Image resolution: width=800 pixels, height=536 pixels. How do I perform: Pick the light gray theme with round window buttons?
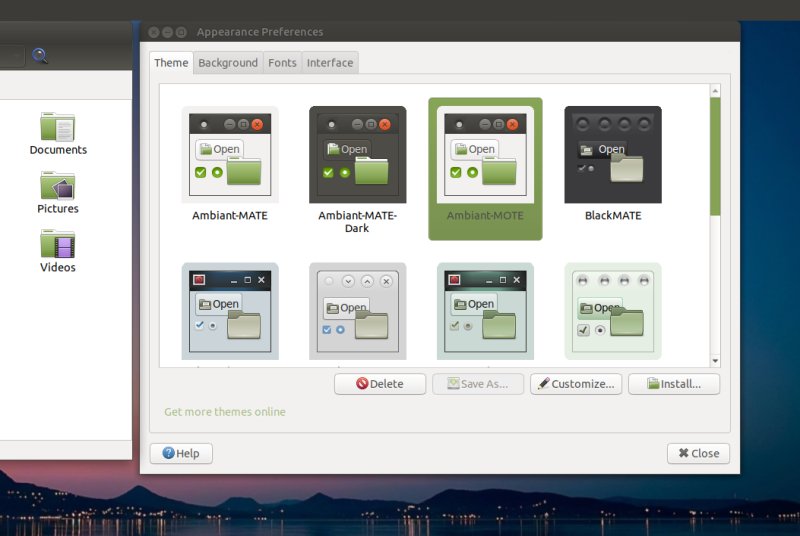[x=358, y=311]
